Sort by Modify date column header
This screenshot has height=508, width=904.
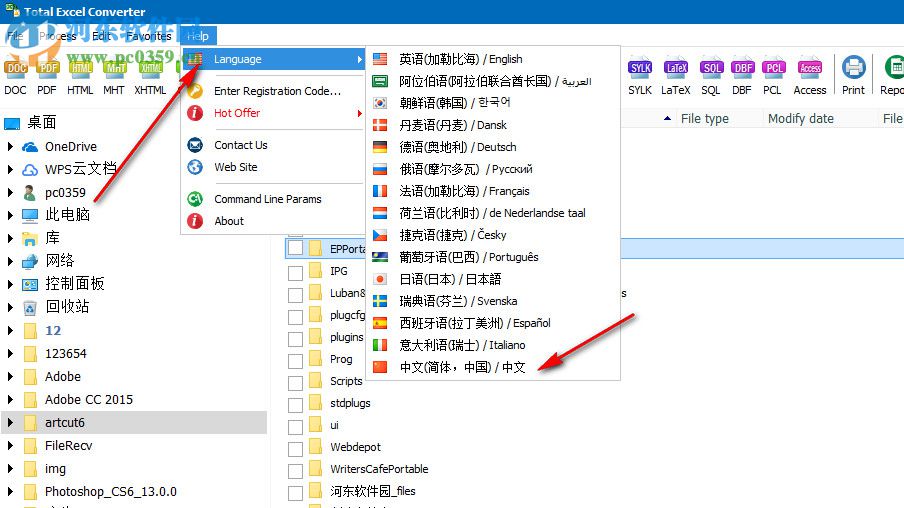(801, 119)
